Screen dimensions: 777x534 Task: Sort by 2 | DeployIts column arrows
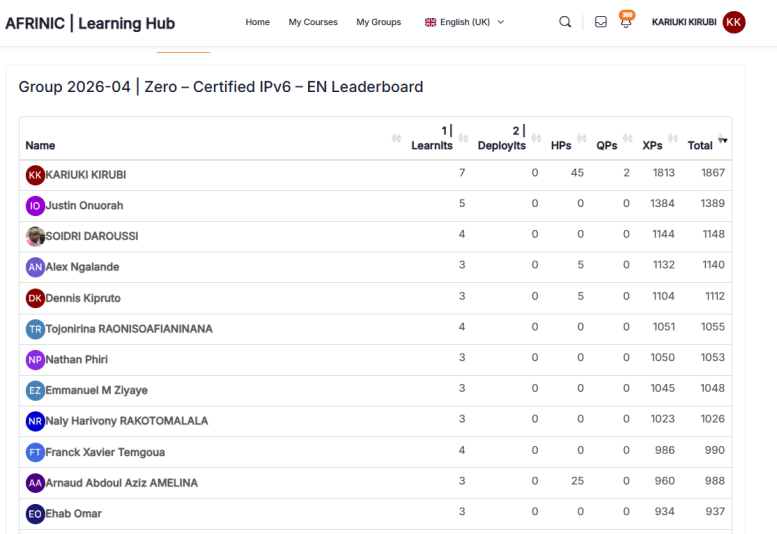pyautogui.click(x=537, y=138)
